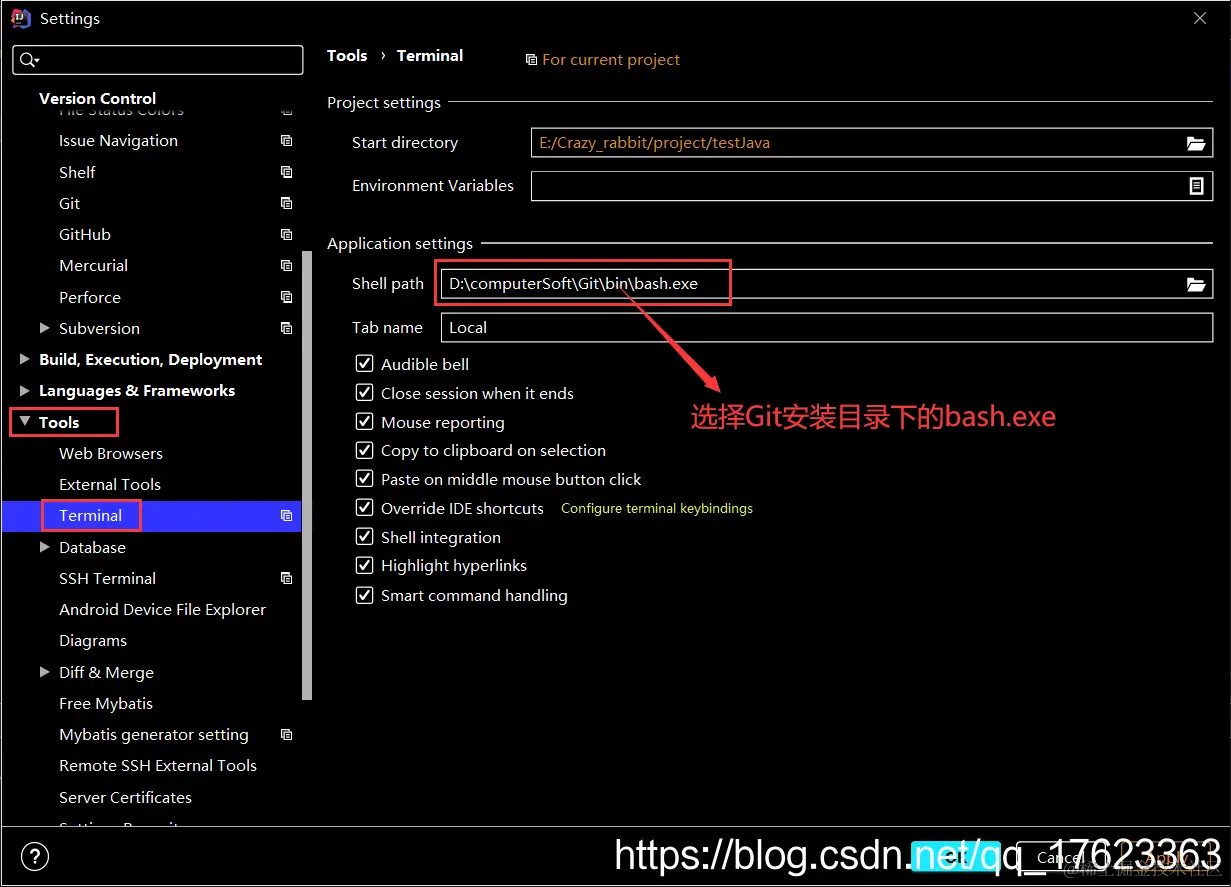The image size is (1231, 887).
Task: Open Remote SSH External Tools settings
Action: 158,765
